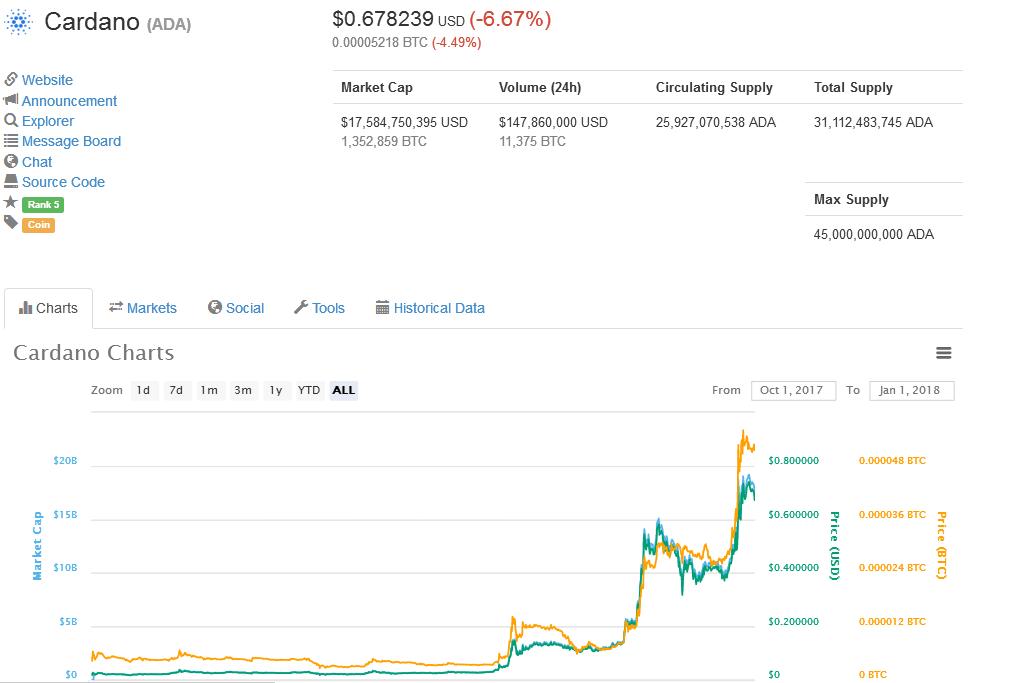
Task: Click the 11,375 BTC volume value
Action: pyautogui.click(x=532, y=141)
